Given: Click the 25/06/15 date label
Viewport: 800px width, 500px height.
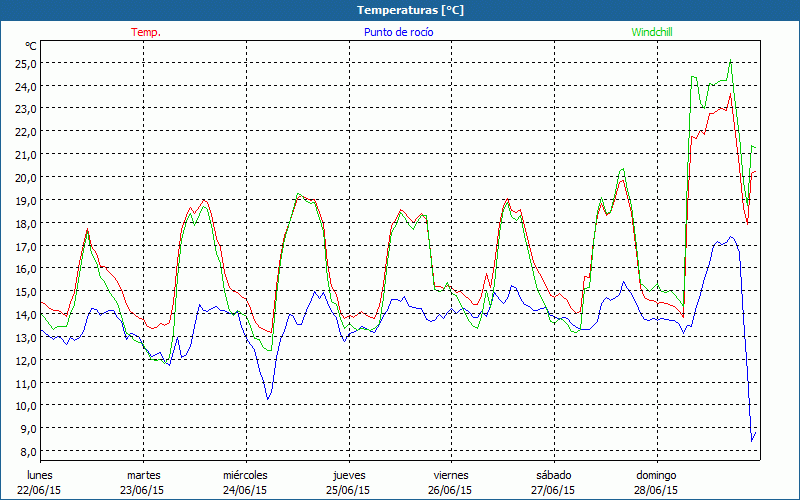Looking at the screenshot, I should pos(348,490).
